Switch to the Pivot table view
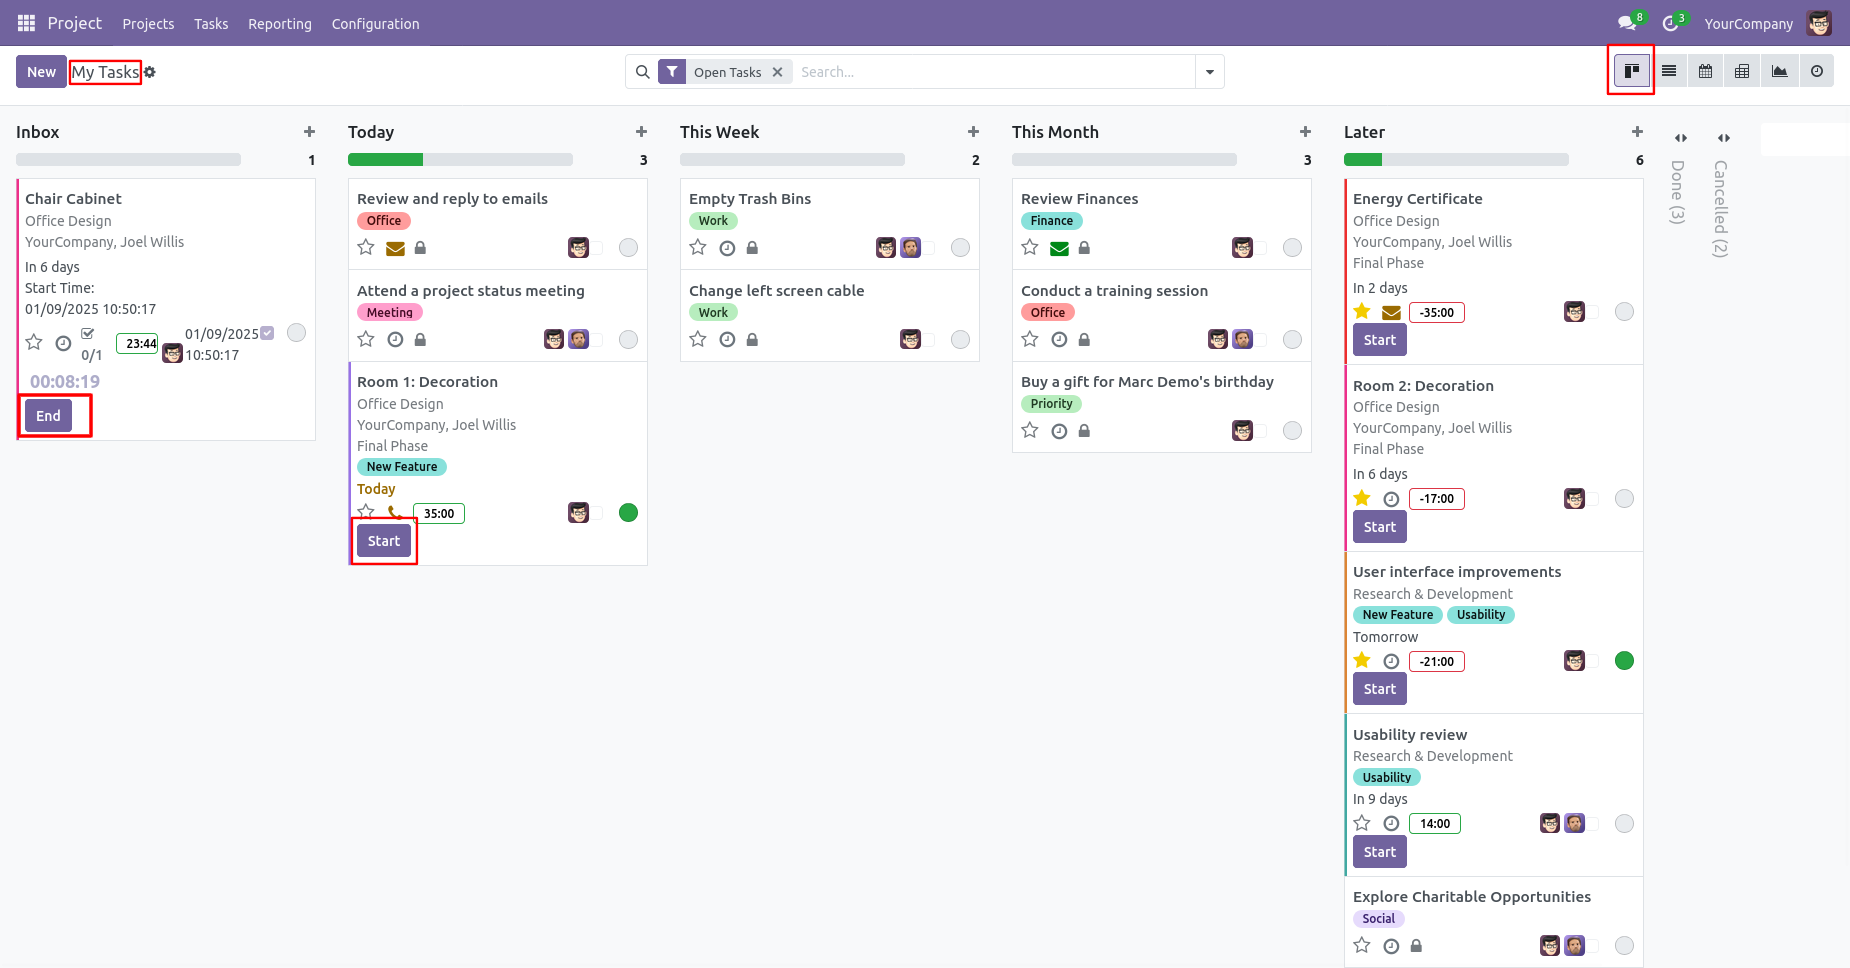Image resolution: width=1850 pixels, height=968 pixels. [1742, 71]
